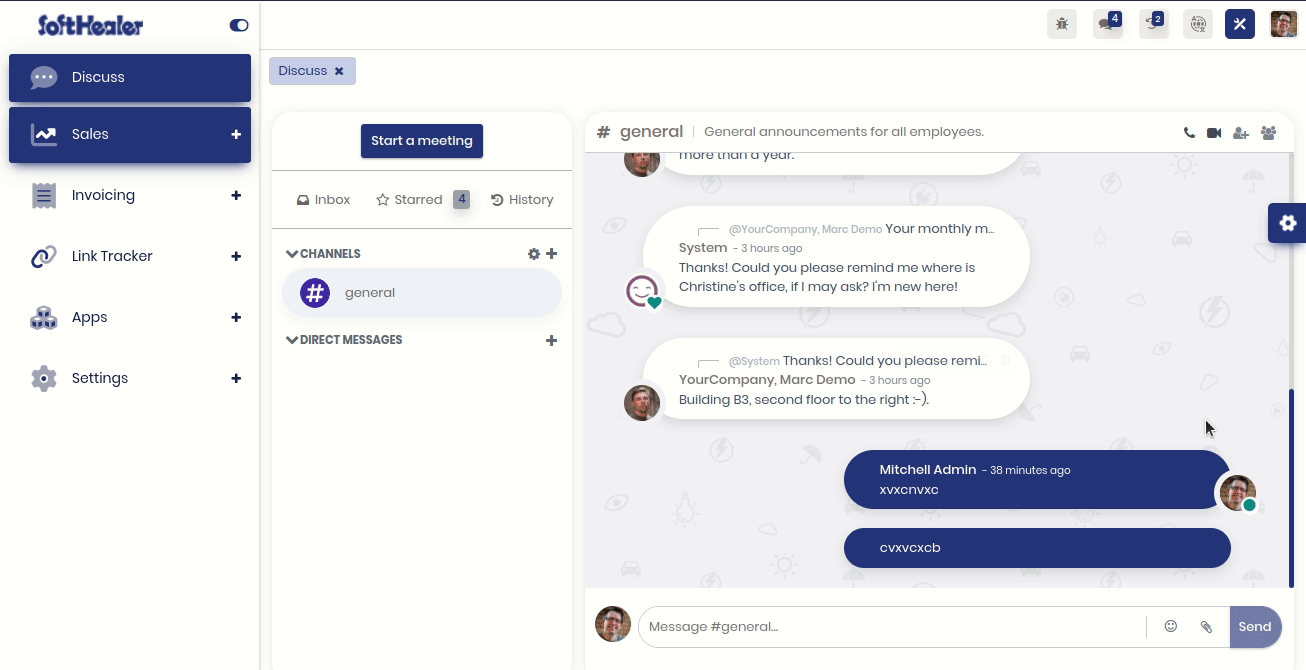The height and width of the screenshot is (670, 1306).
Task: Open the Link Tracker menu
Action: tap(130, 256)
